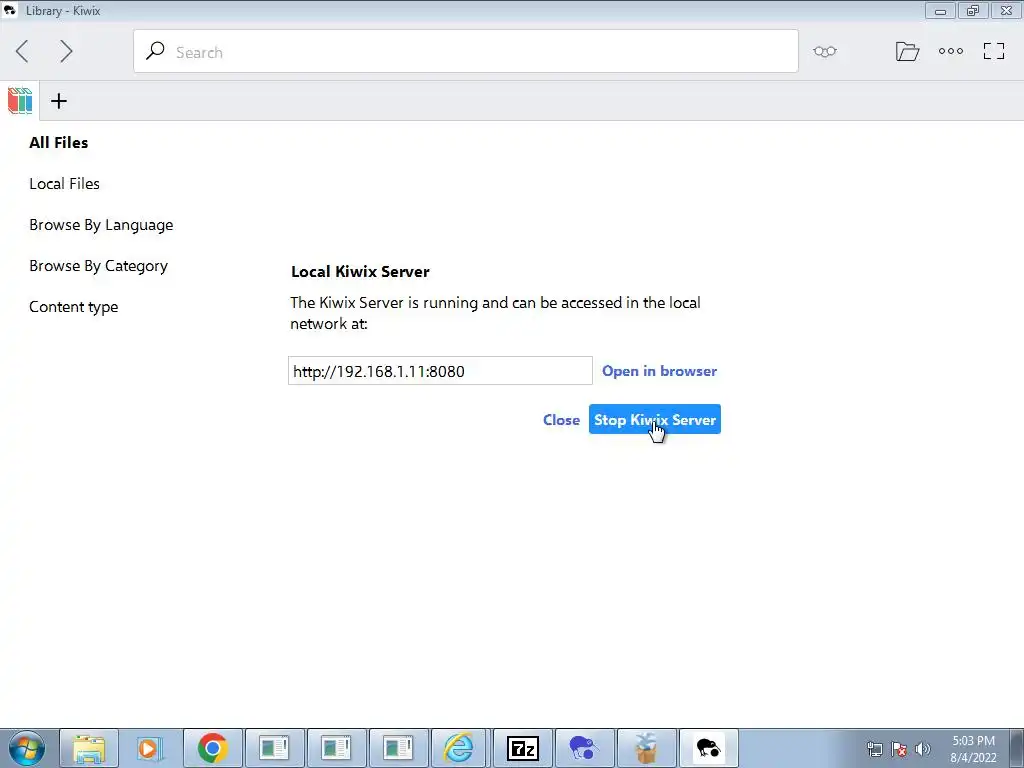Toggle fullscreen mode icon
Viewport: 1024px width, 768px height.
coord(994,51)
